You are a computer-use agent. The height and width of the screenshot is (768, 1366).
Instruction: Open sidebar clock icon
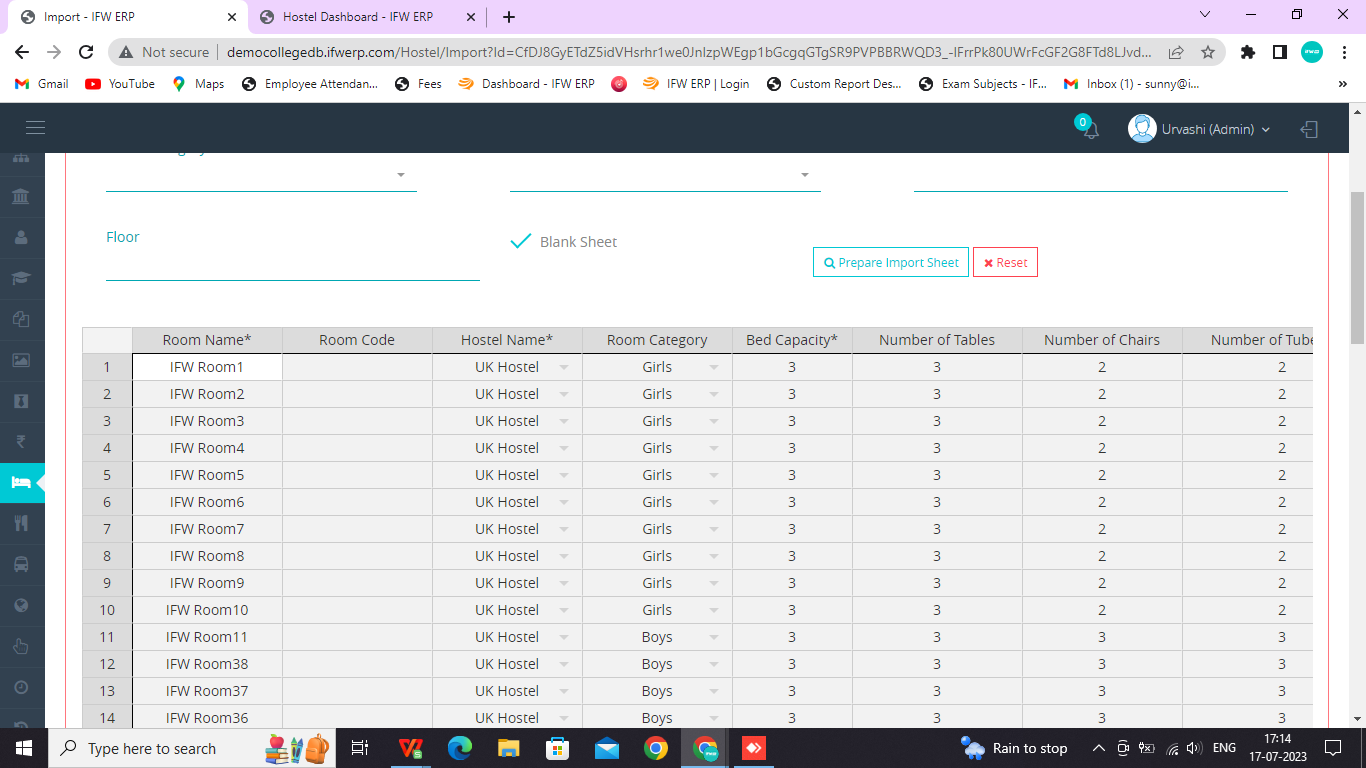pyautogui.click(x=21, y=687)
